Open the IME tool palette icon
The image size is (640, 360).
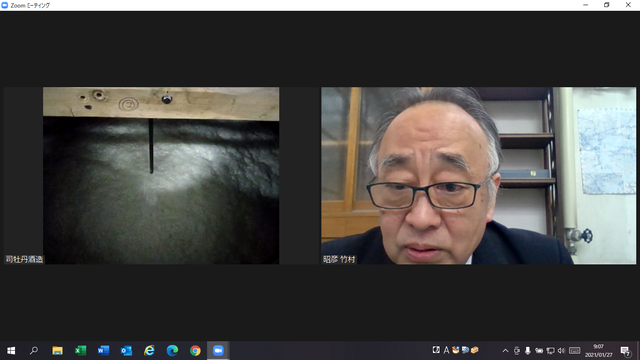[x=456, y=350]
